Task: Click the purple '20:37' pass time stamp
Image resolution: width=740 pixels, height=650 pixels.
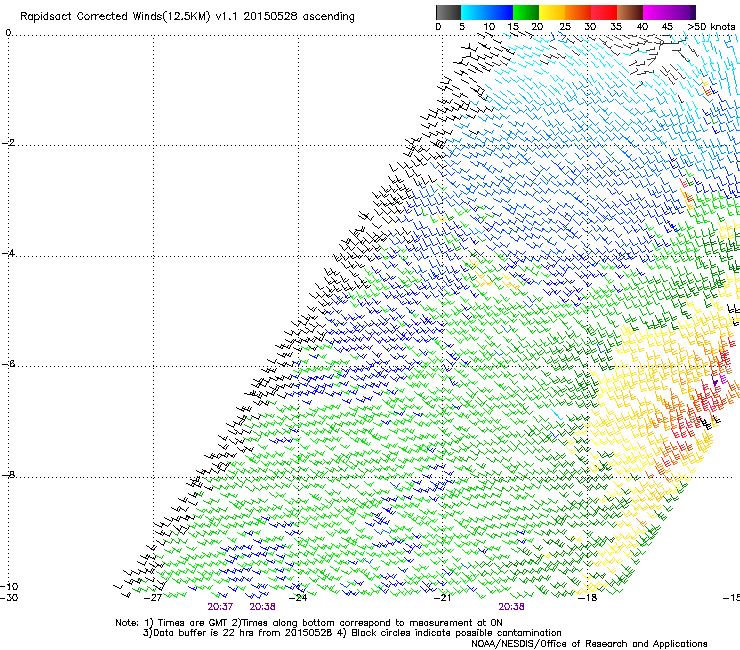Action: 220,607
